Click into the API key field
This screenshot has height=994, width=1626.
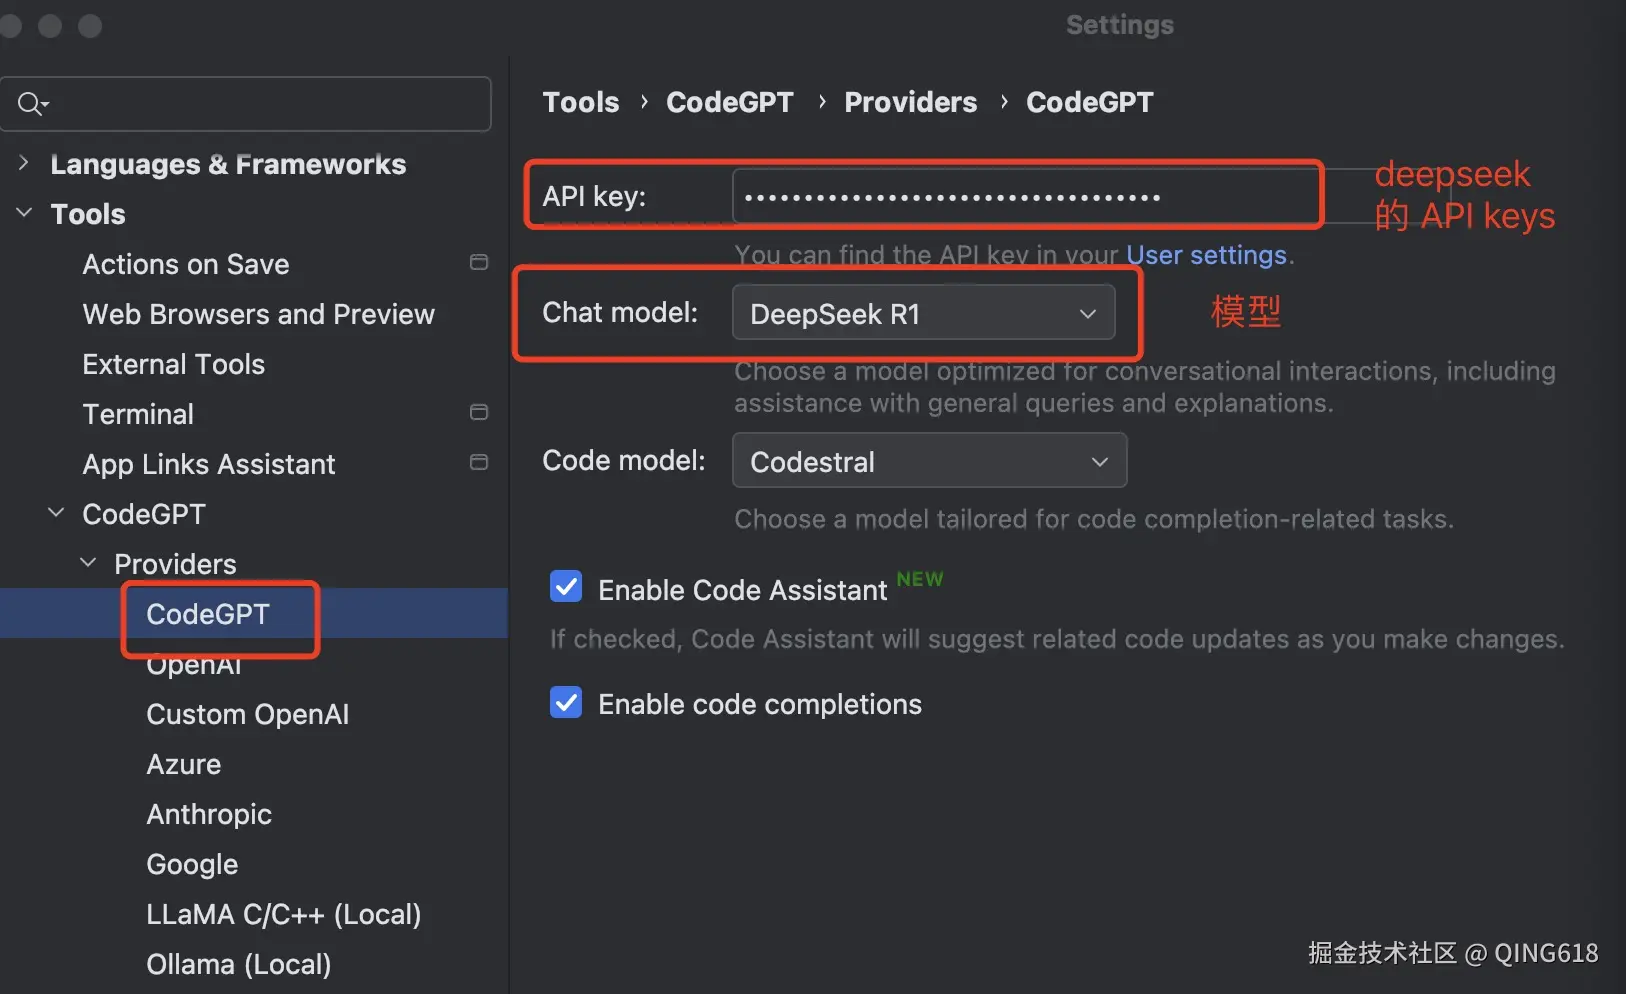click(x=1030, y=197)
